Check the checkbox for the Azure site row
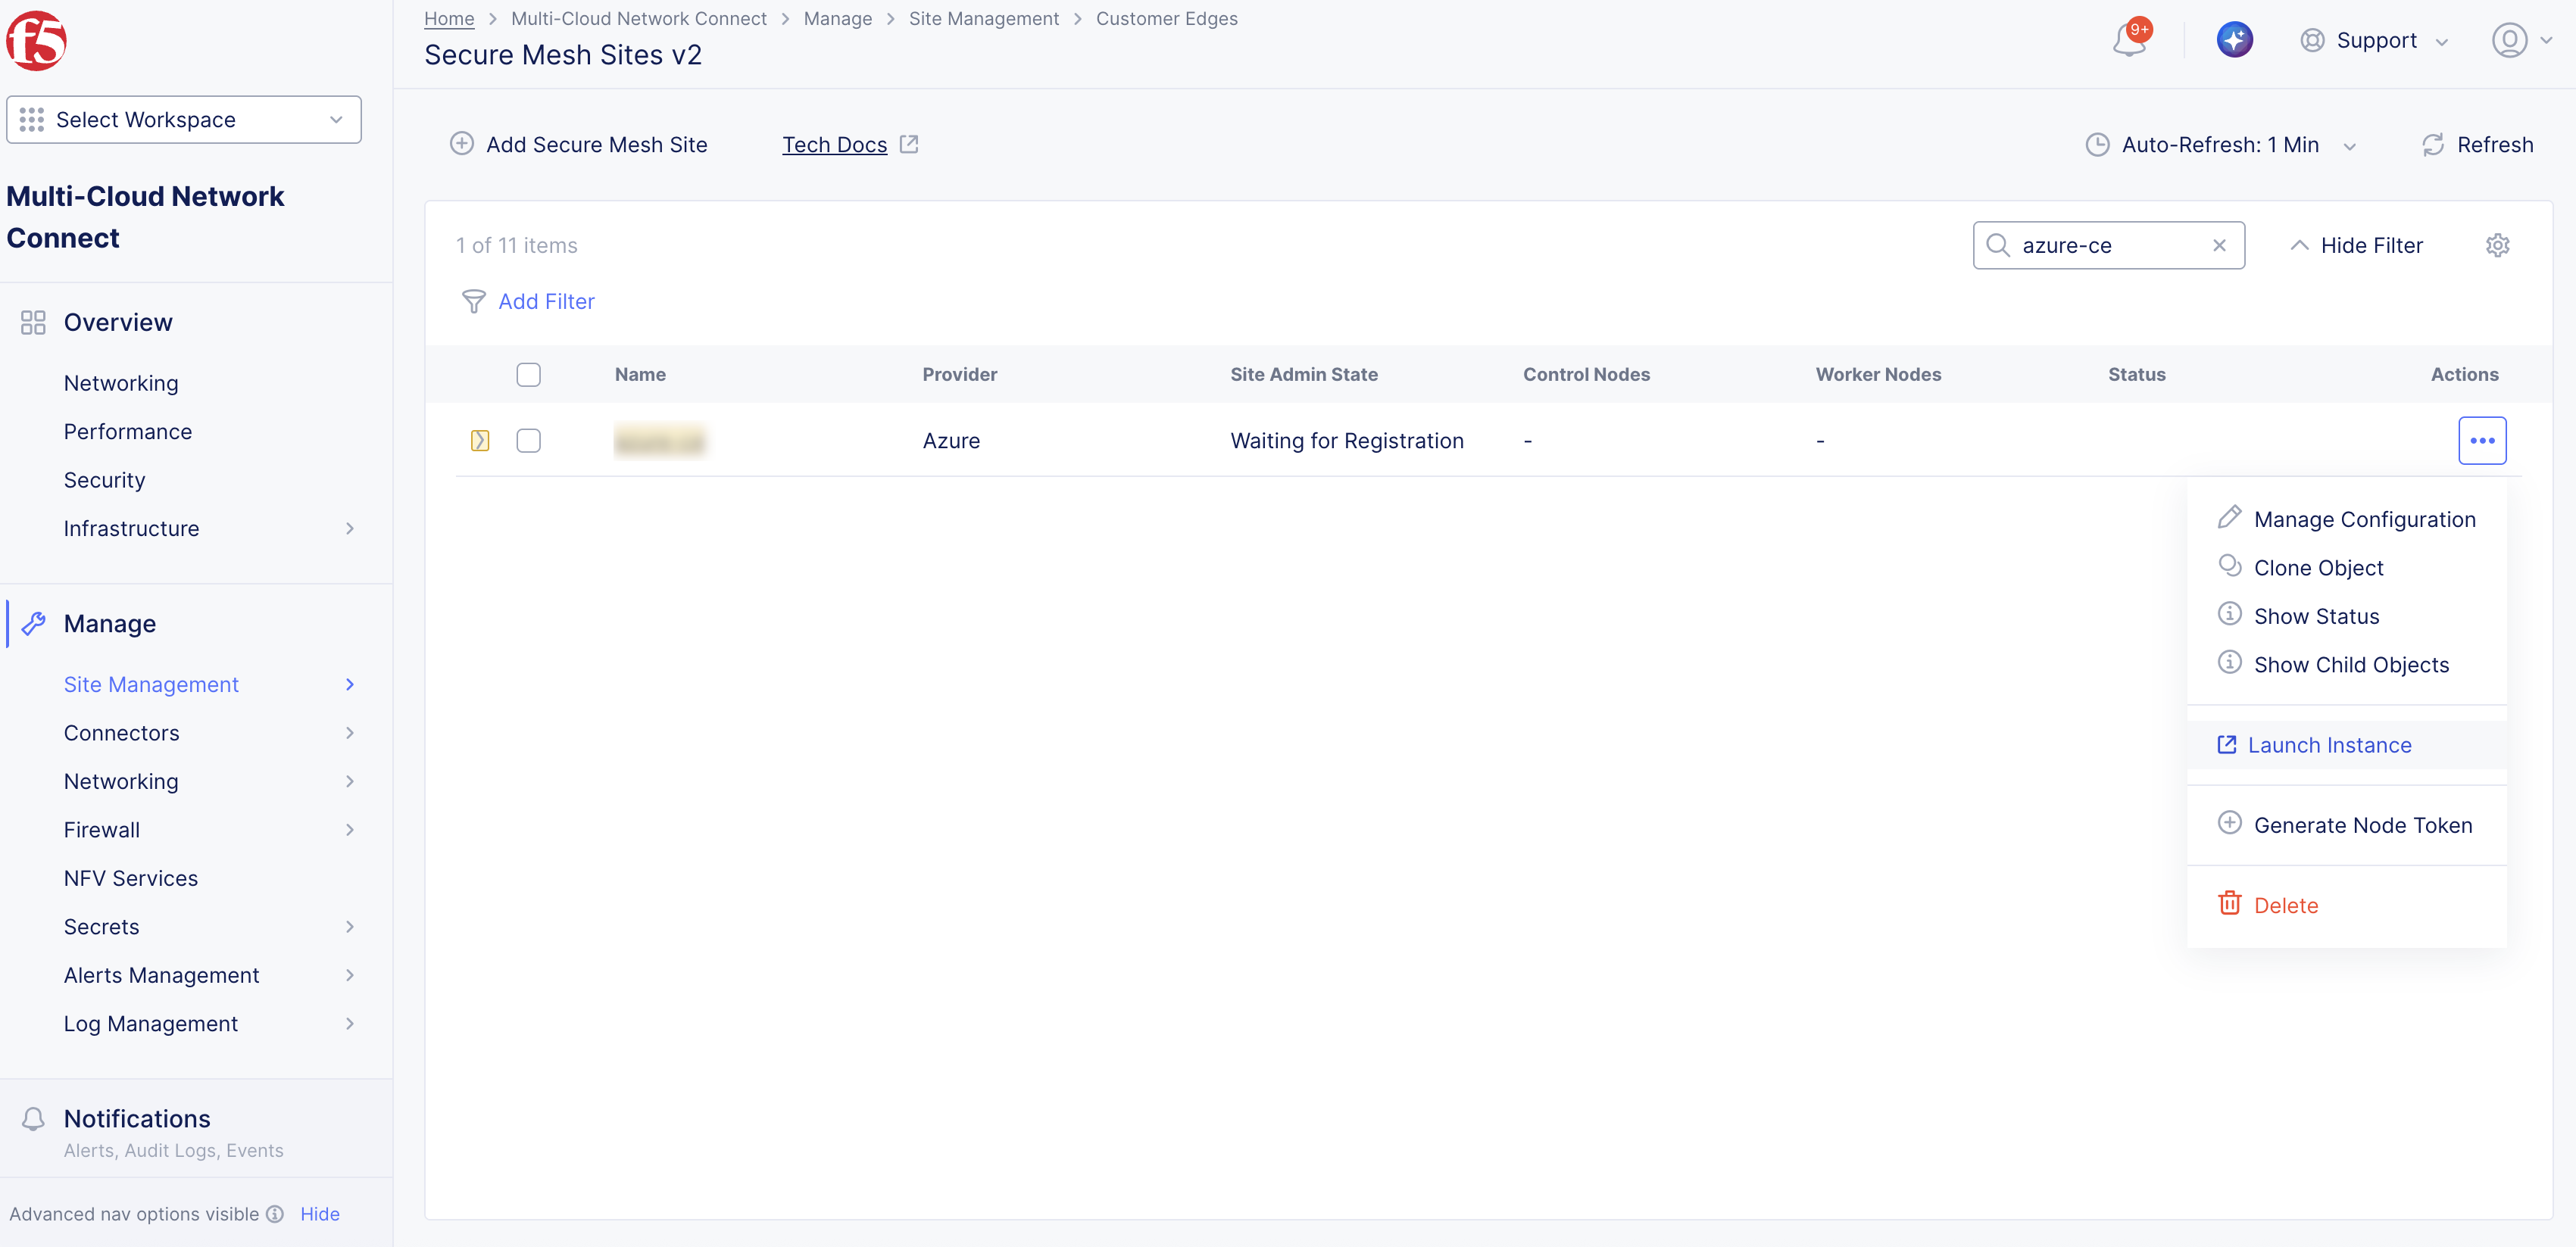This screenshot has height=1247, width=2576. tap(529, 440)
